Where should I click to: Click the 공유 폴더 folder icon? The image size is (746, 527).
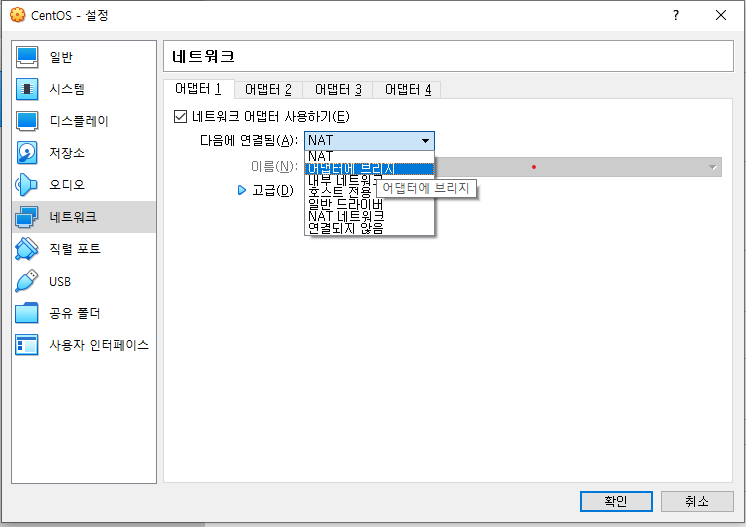[x=27, y=313]
